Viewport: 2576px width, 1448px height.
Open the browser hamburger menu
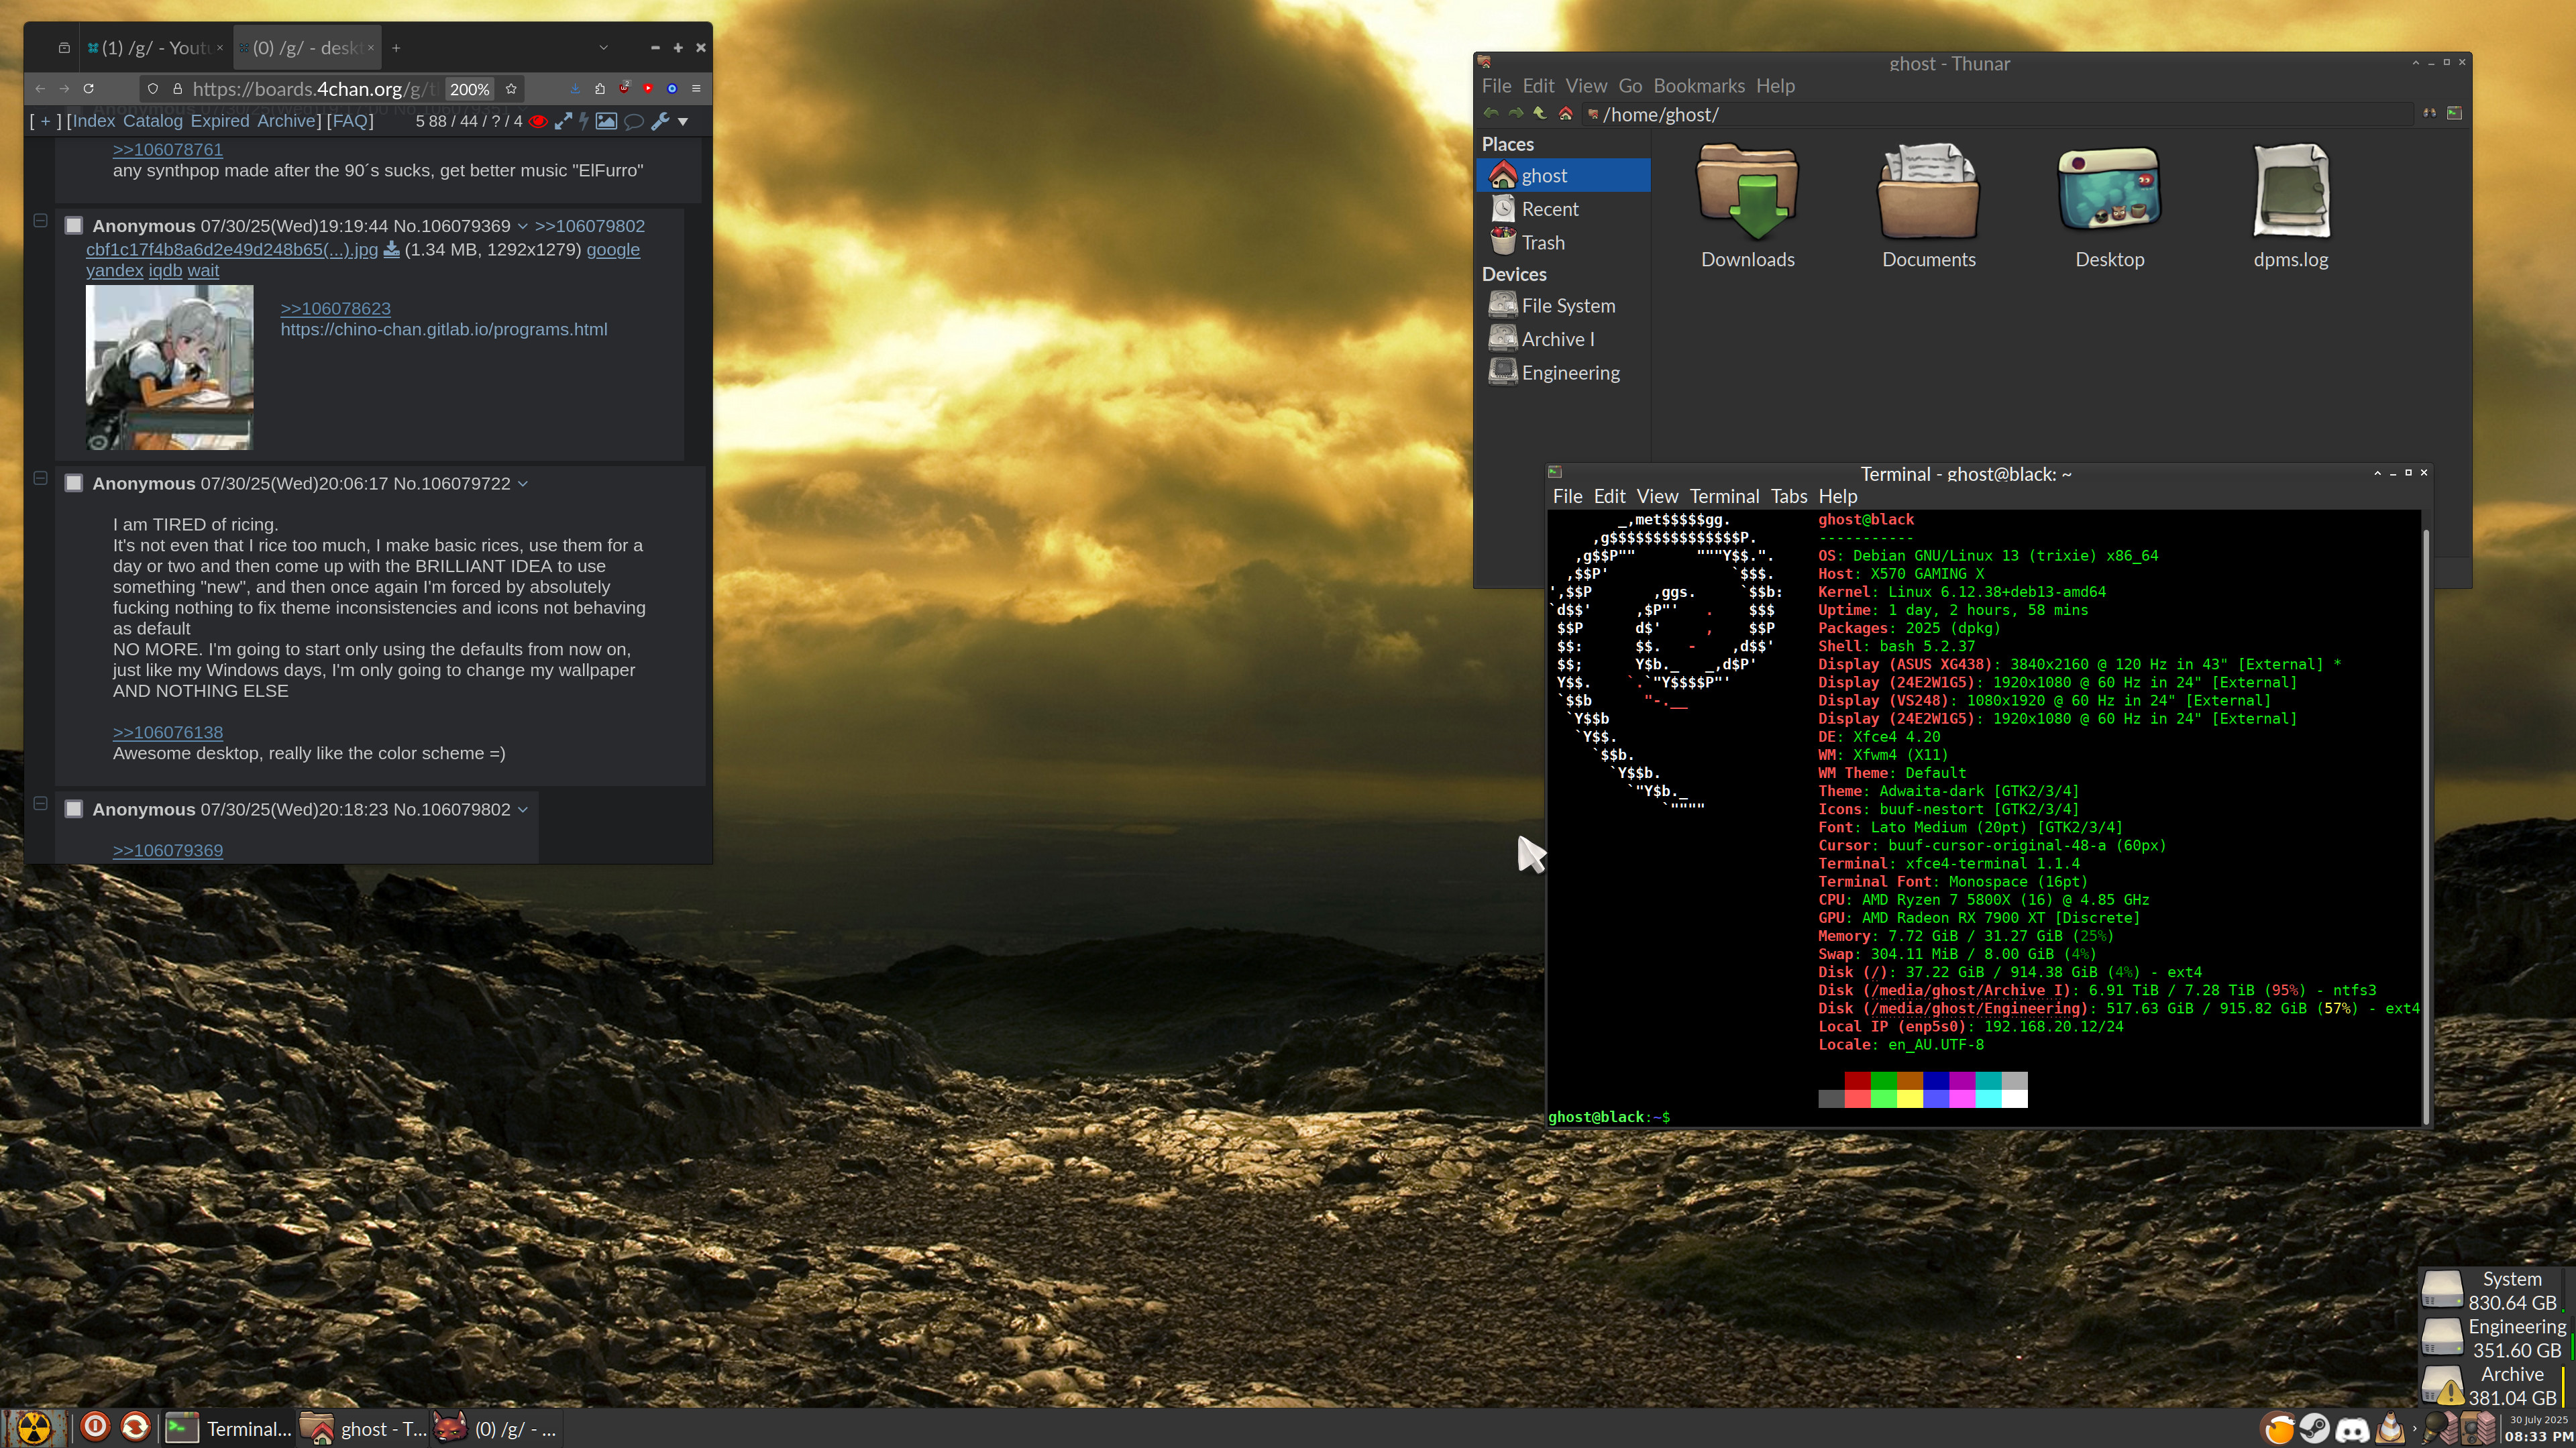696,88
